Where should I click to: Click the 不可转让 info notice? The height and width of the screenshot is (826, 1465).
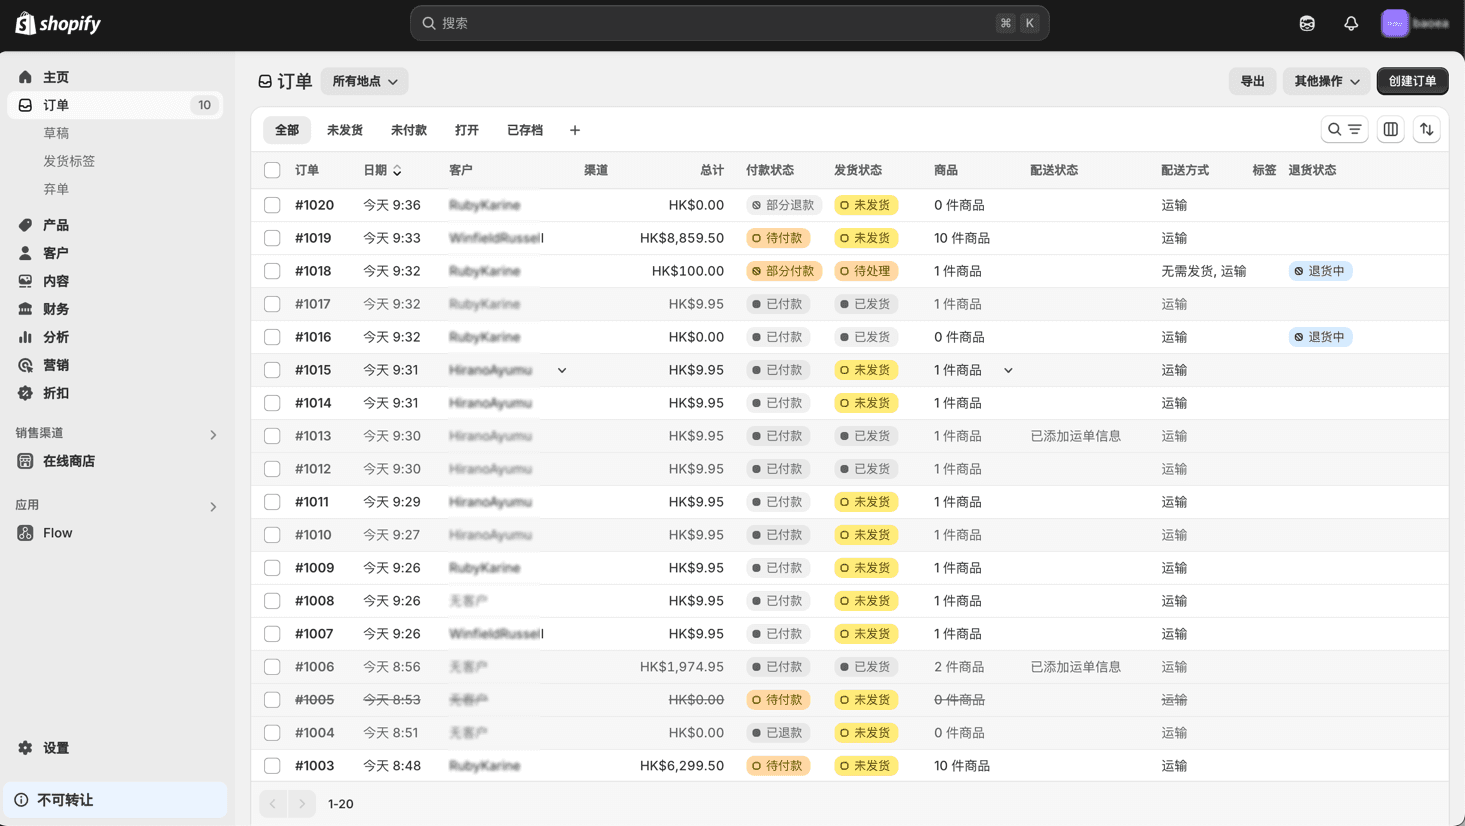115,800
